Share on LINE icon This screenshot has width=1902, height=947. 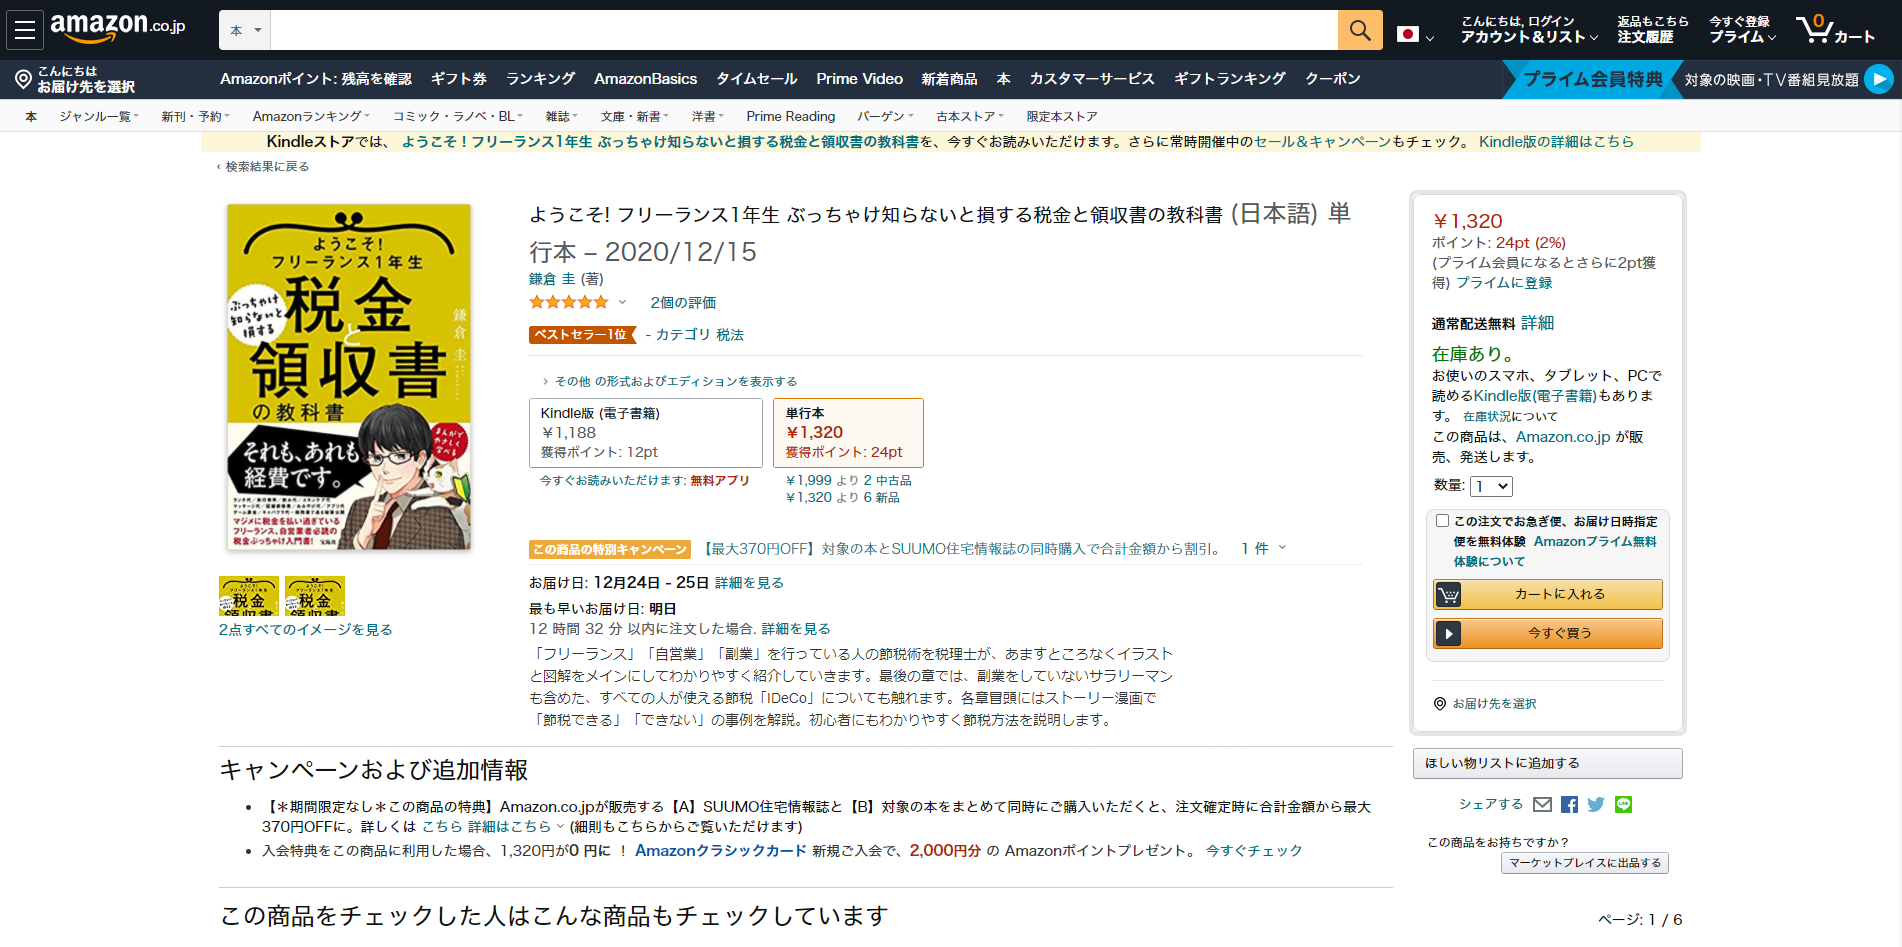[x=1623, y=805]
